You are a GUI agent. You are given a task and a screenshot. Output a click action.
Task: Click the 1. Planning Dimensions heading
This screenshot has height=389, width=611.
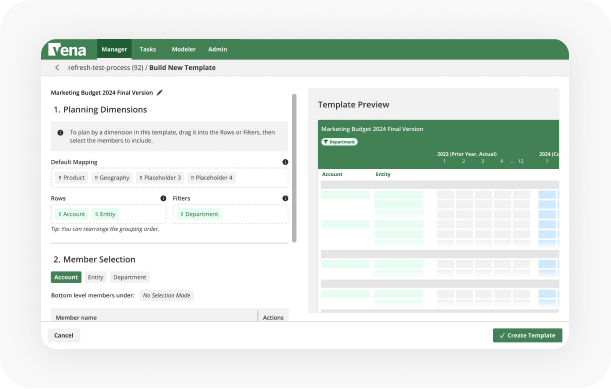(x=101, y=110)
